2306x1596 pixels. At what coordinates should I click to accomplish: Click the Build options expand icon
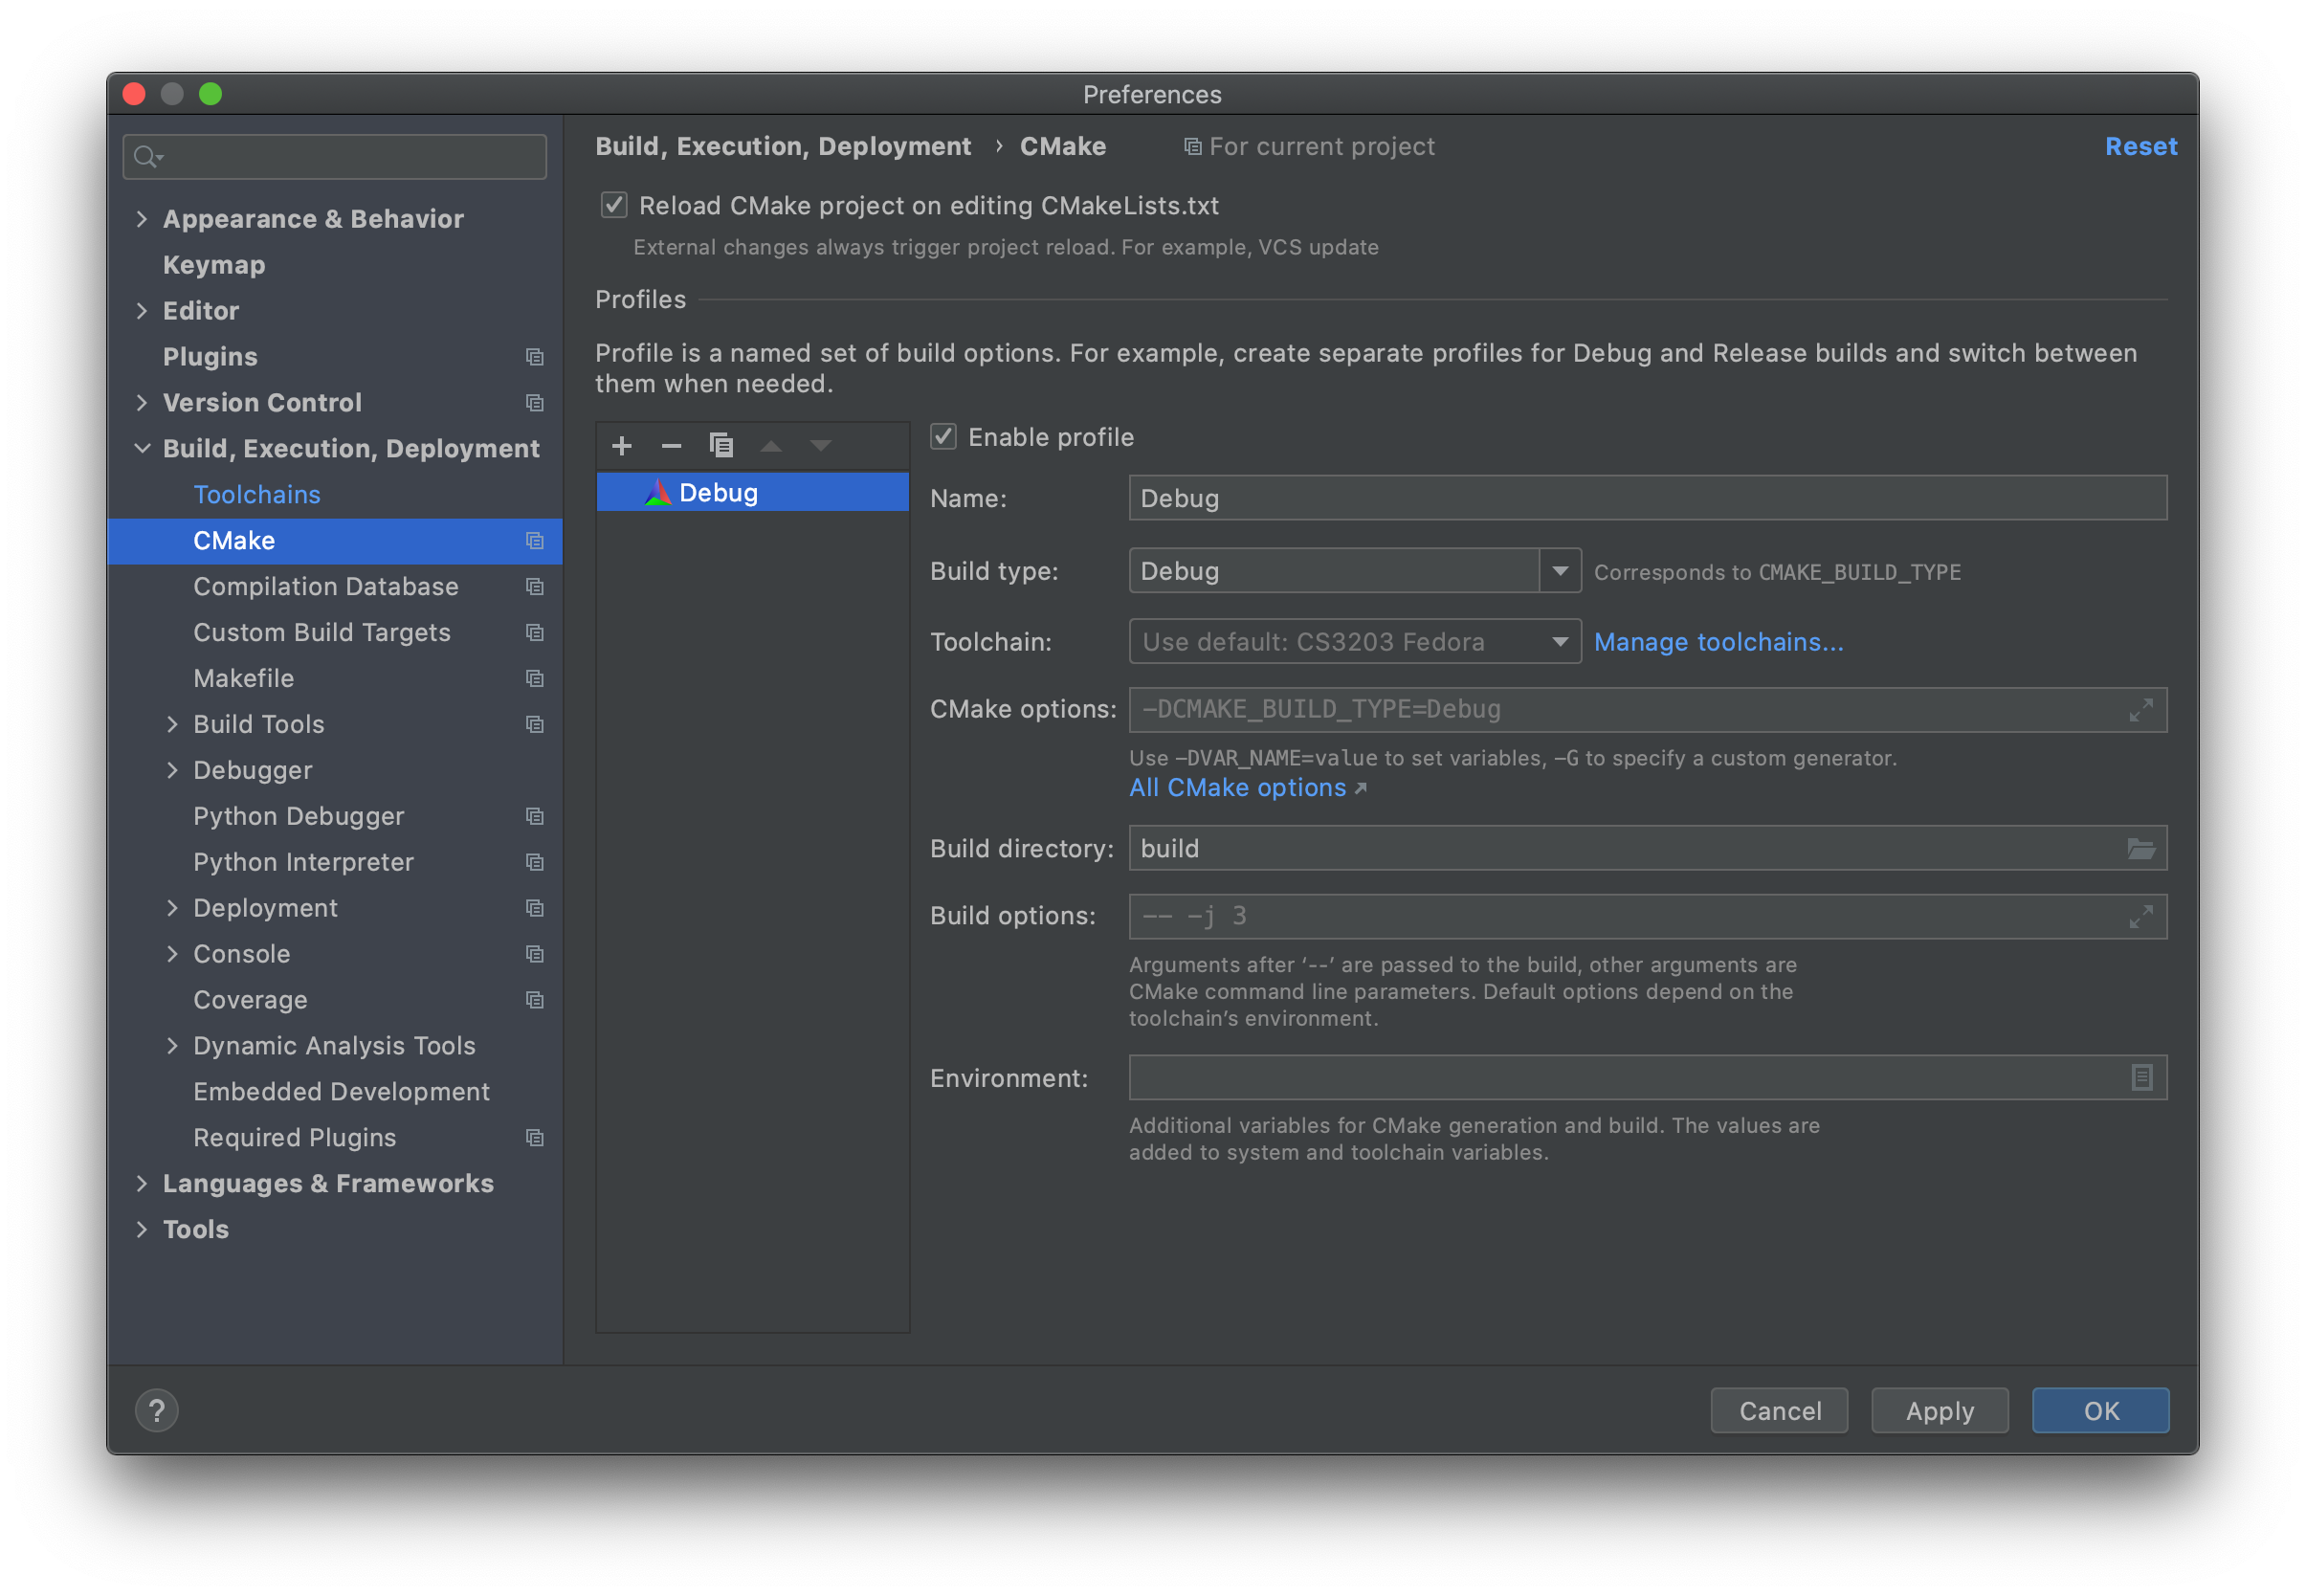(2141, 917)
